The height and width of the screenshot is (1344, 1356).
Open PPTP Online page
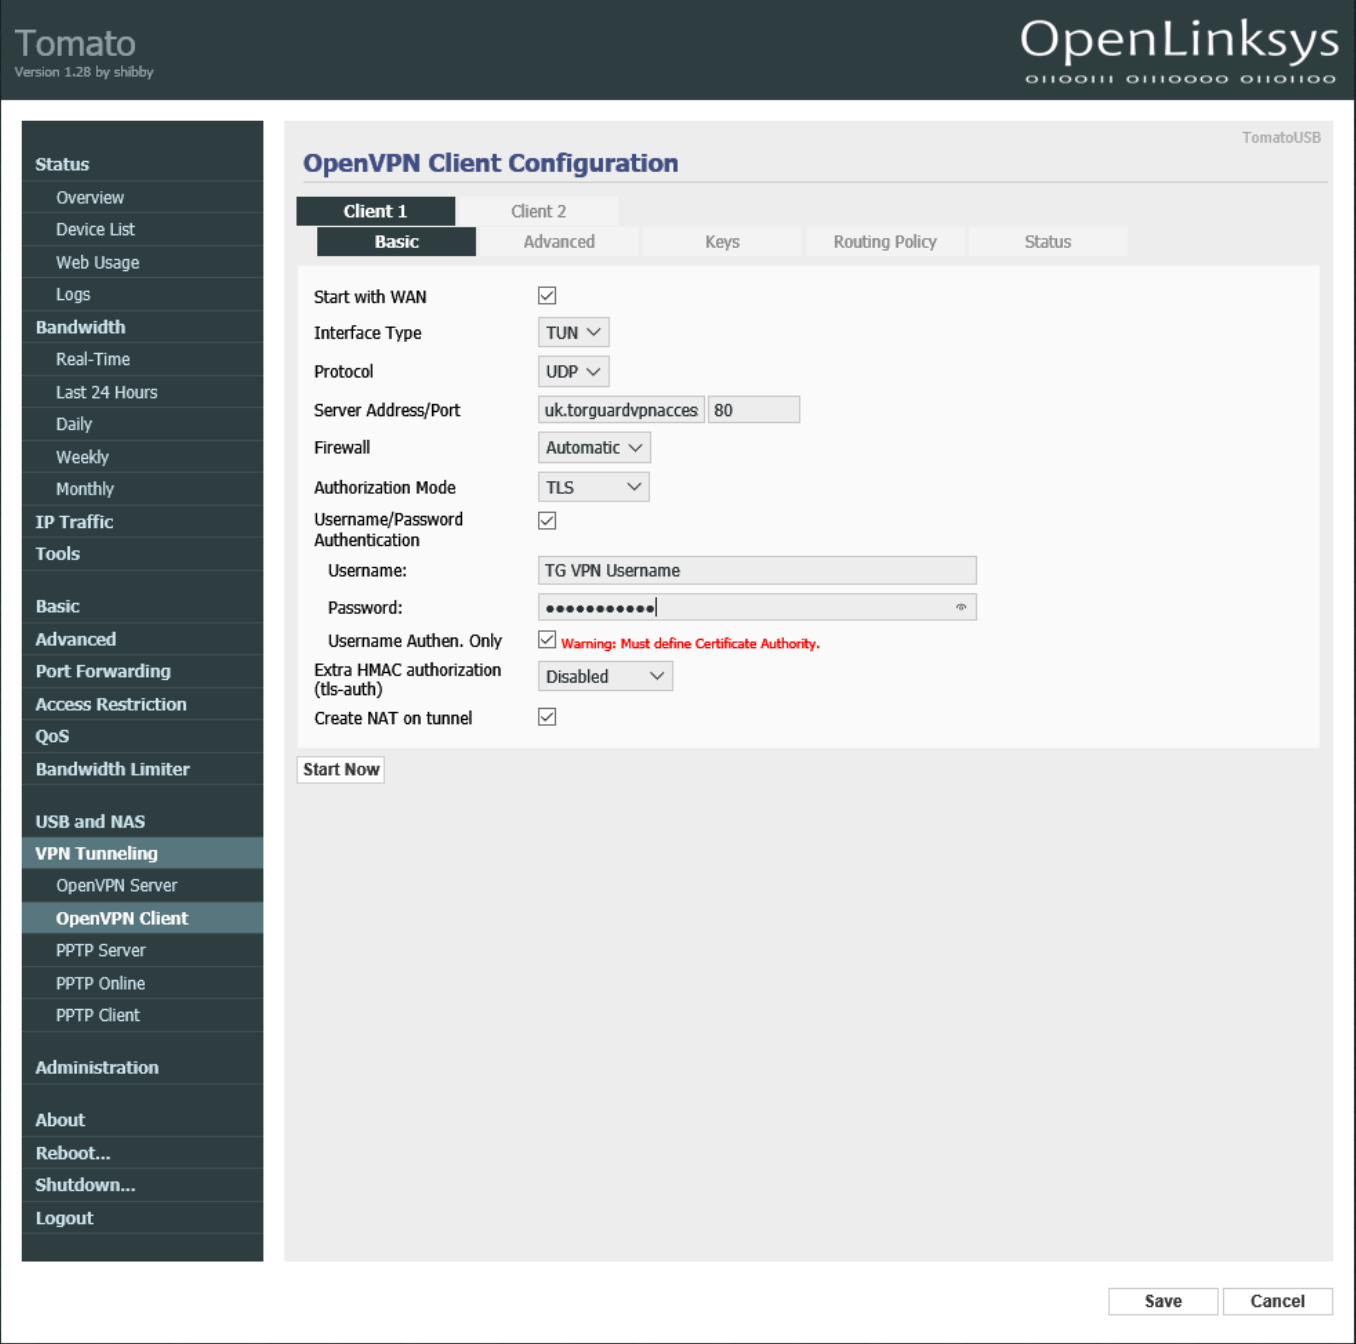[142, 983]
